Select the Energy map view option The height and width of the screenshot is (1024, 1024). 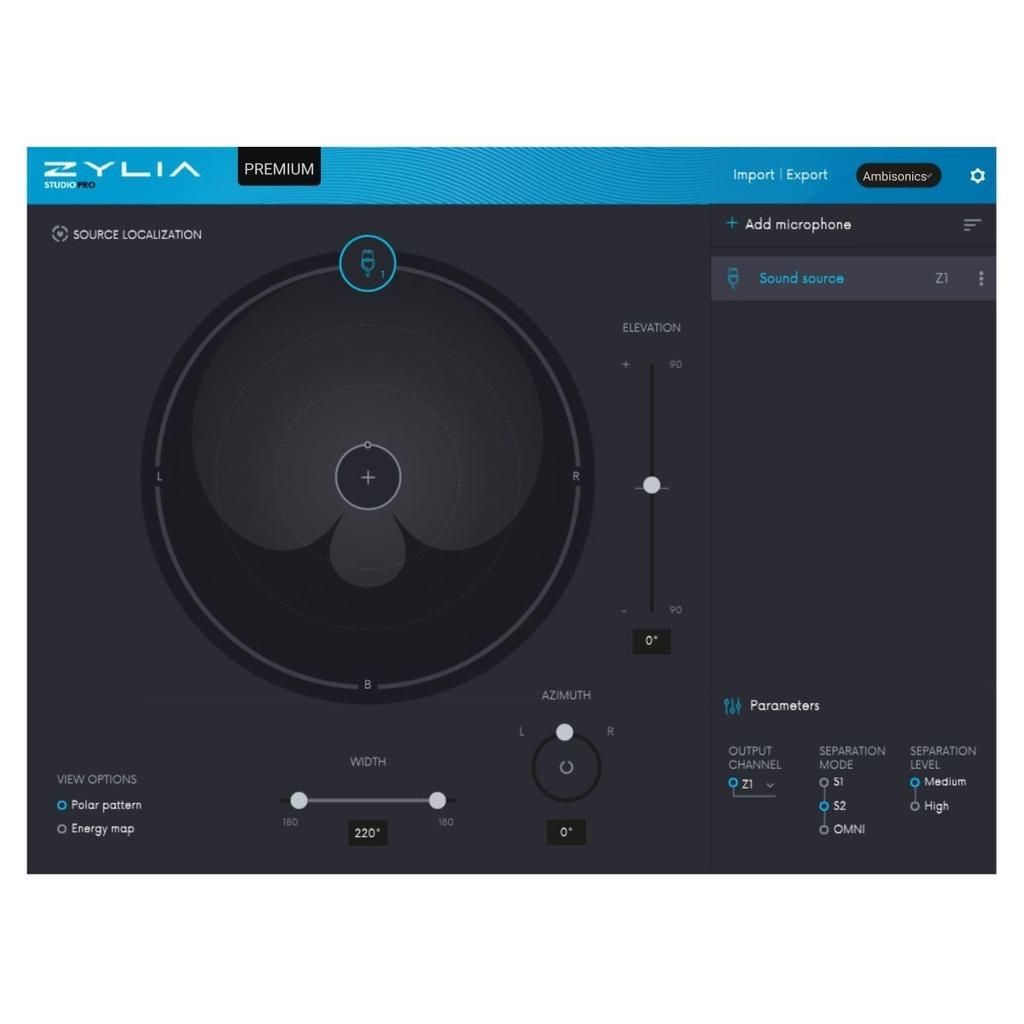62,829
